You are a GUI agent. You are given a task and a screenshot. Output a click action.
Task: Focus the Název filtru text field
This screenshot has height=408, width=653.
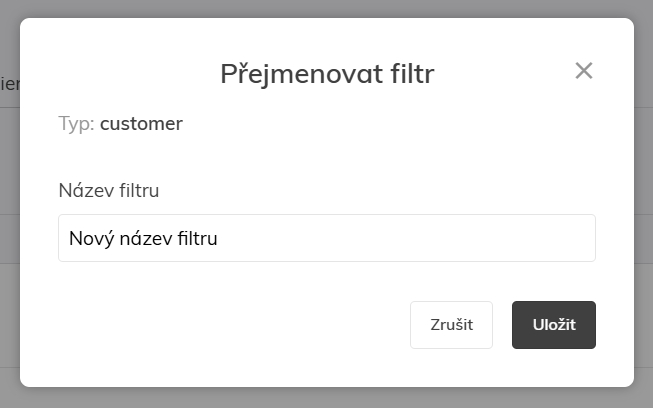click(x=327, y=238)
